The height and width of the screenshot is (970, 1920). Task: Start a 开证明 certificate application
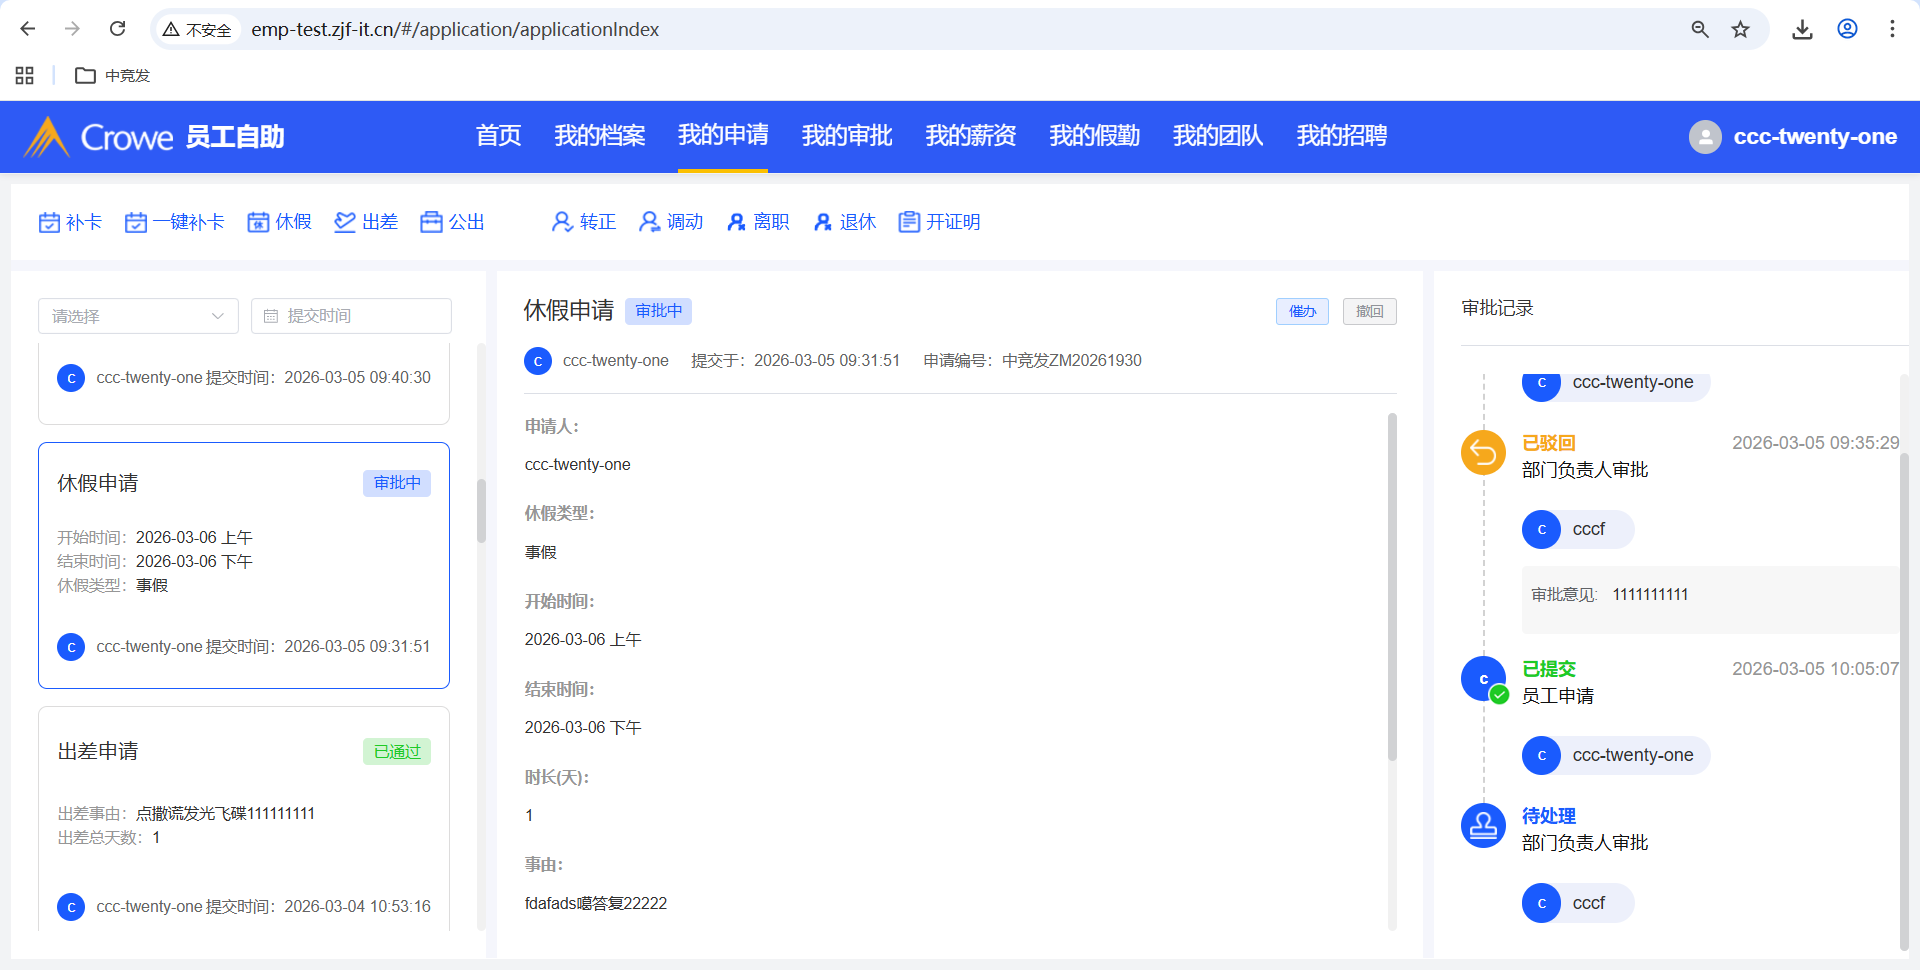click(939, 222)
